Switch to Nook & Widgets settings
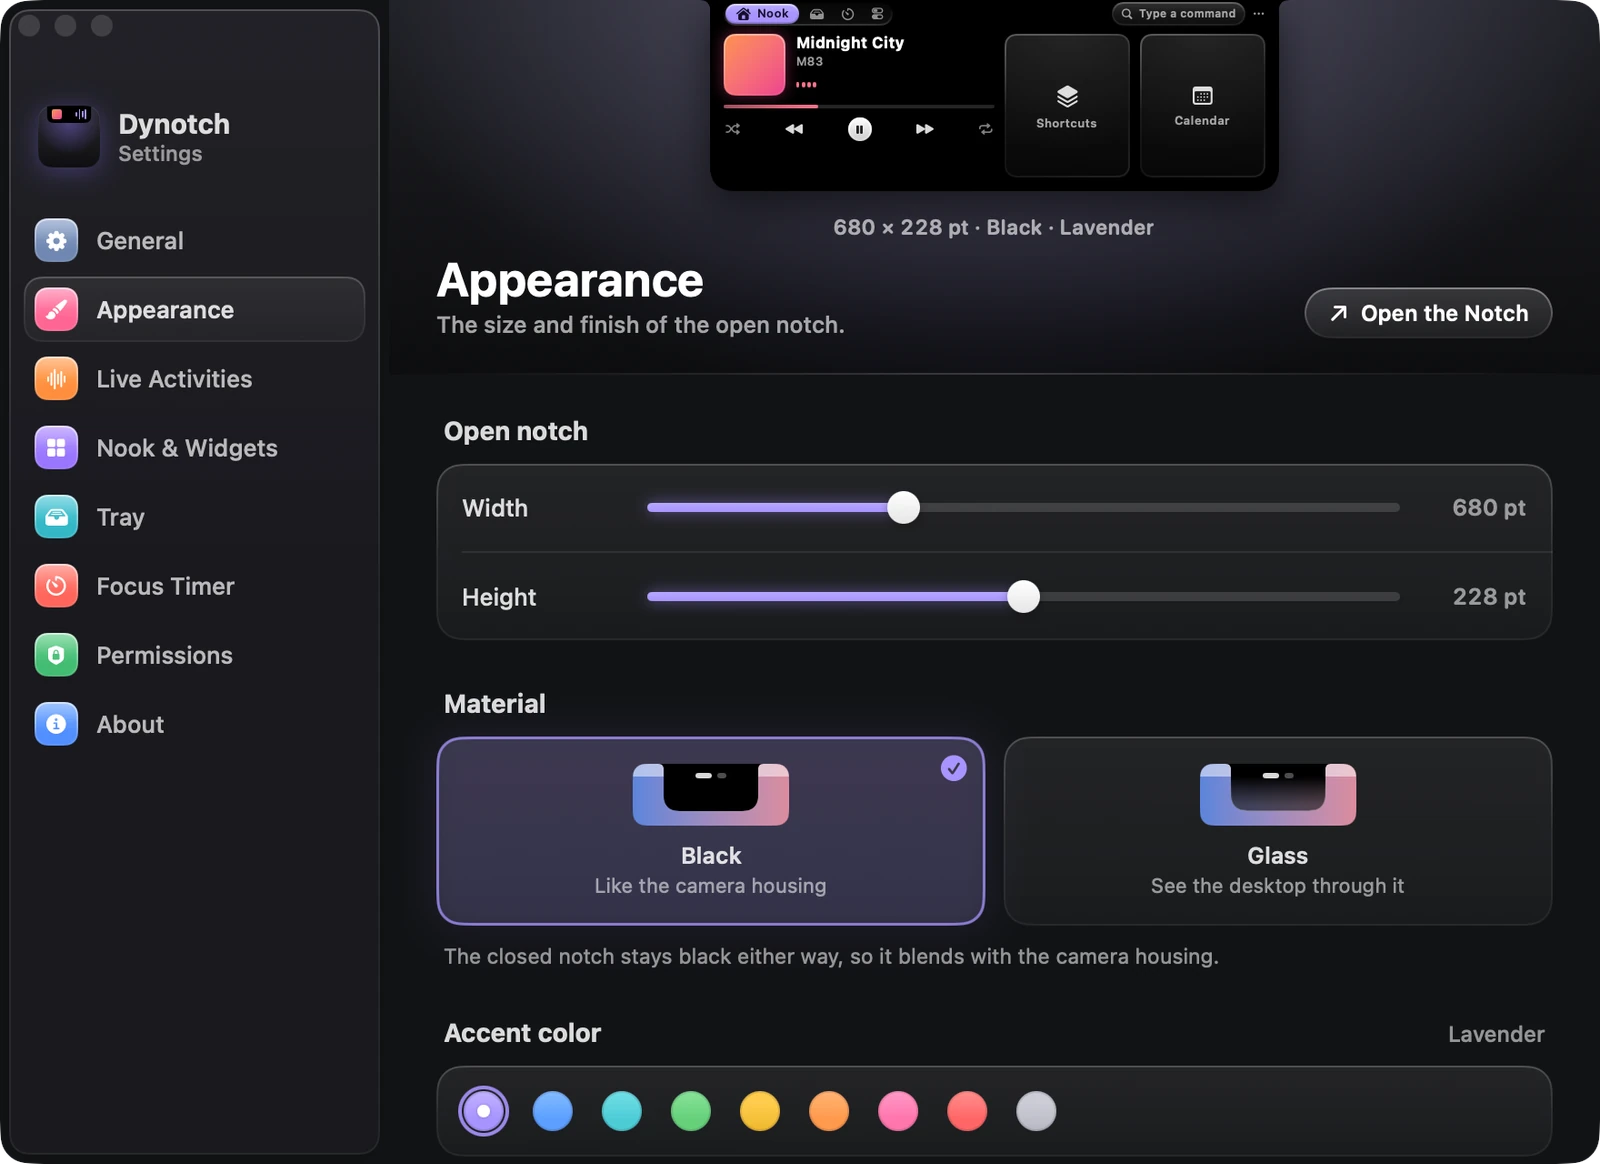 pyautogui.click(x=195, y=448)
